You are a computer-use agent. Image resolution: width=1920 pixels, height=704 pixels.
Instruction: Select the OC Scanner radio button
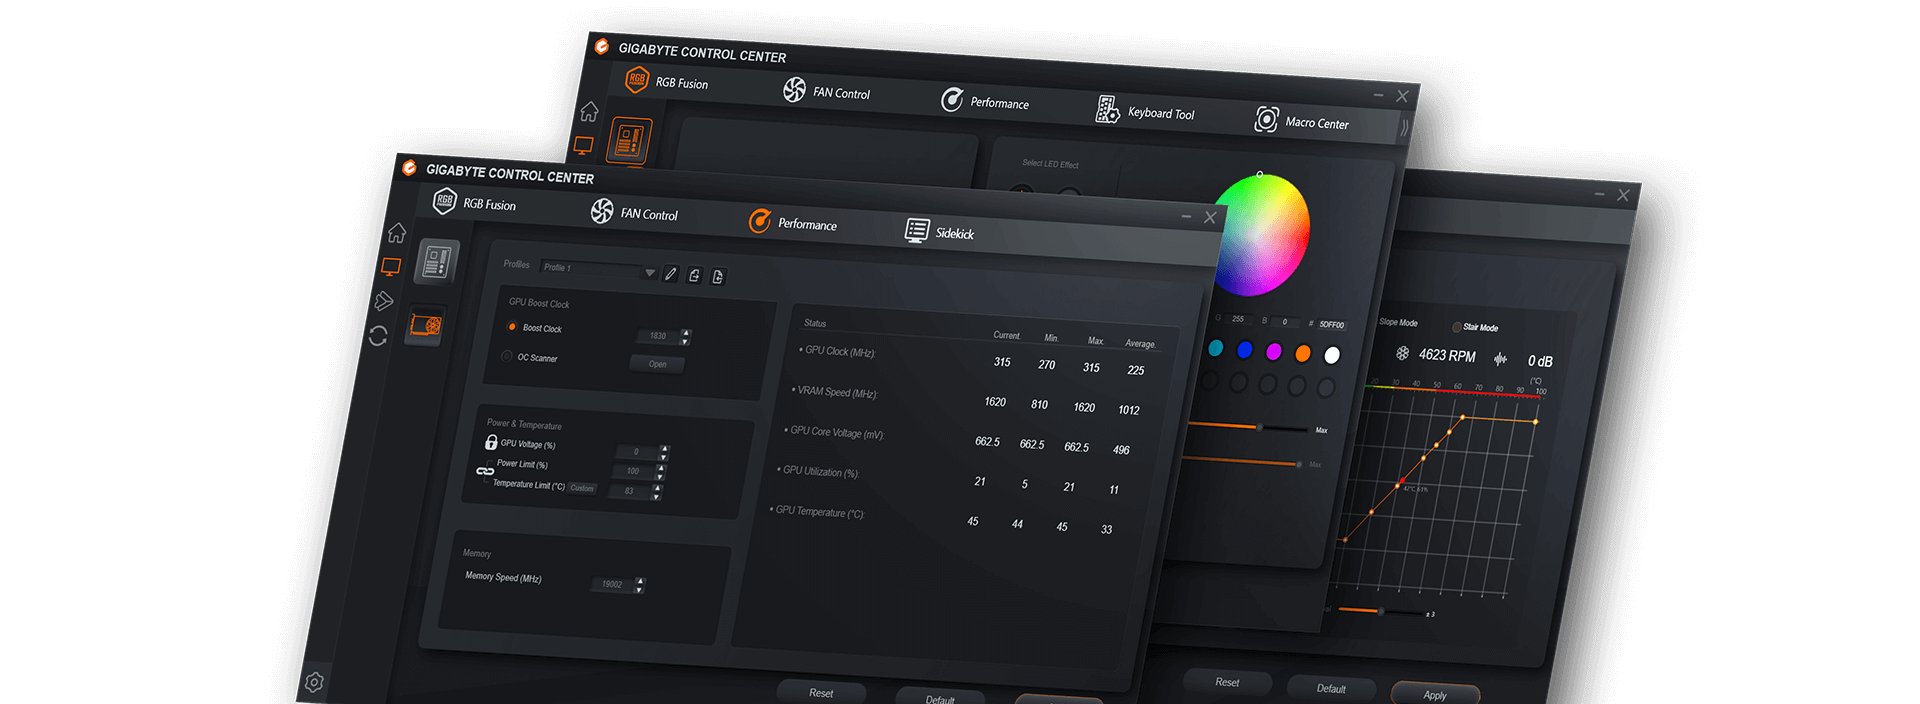507,356
